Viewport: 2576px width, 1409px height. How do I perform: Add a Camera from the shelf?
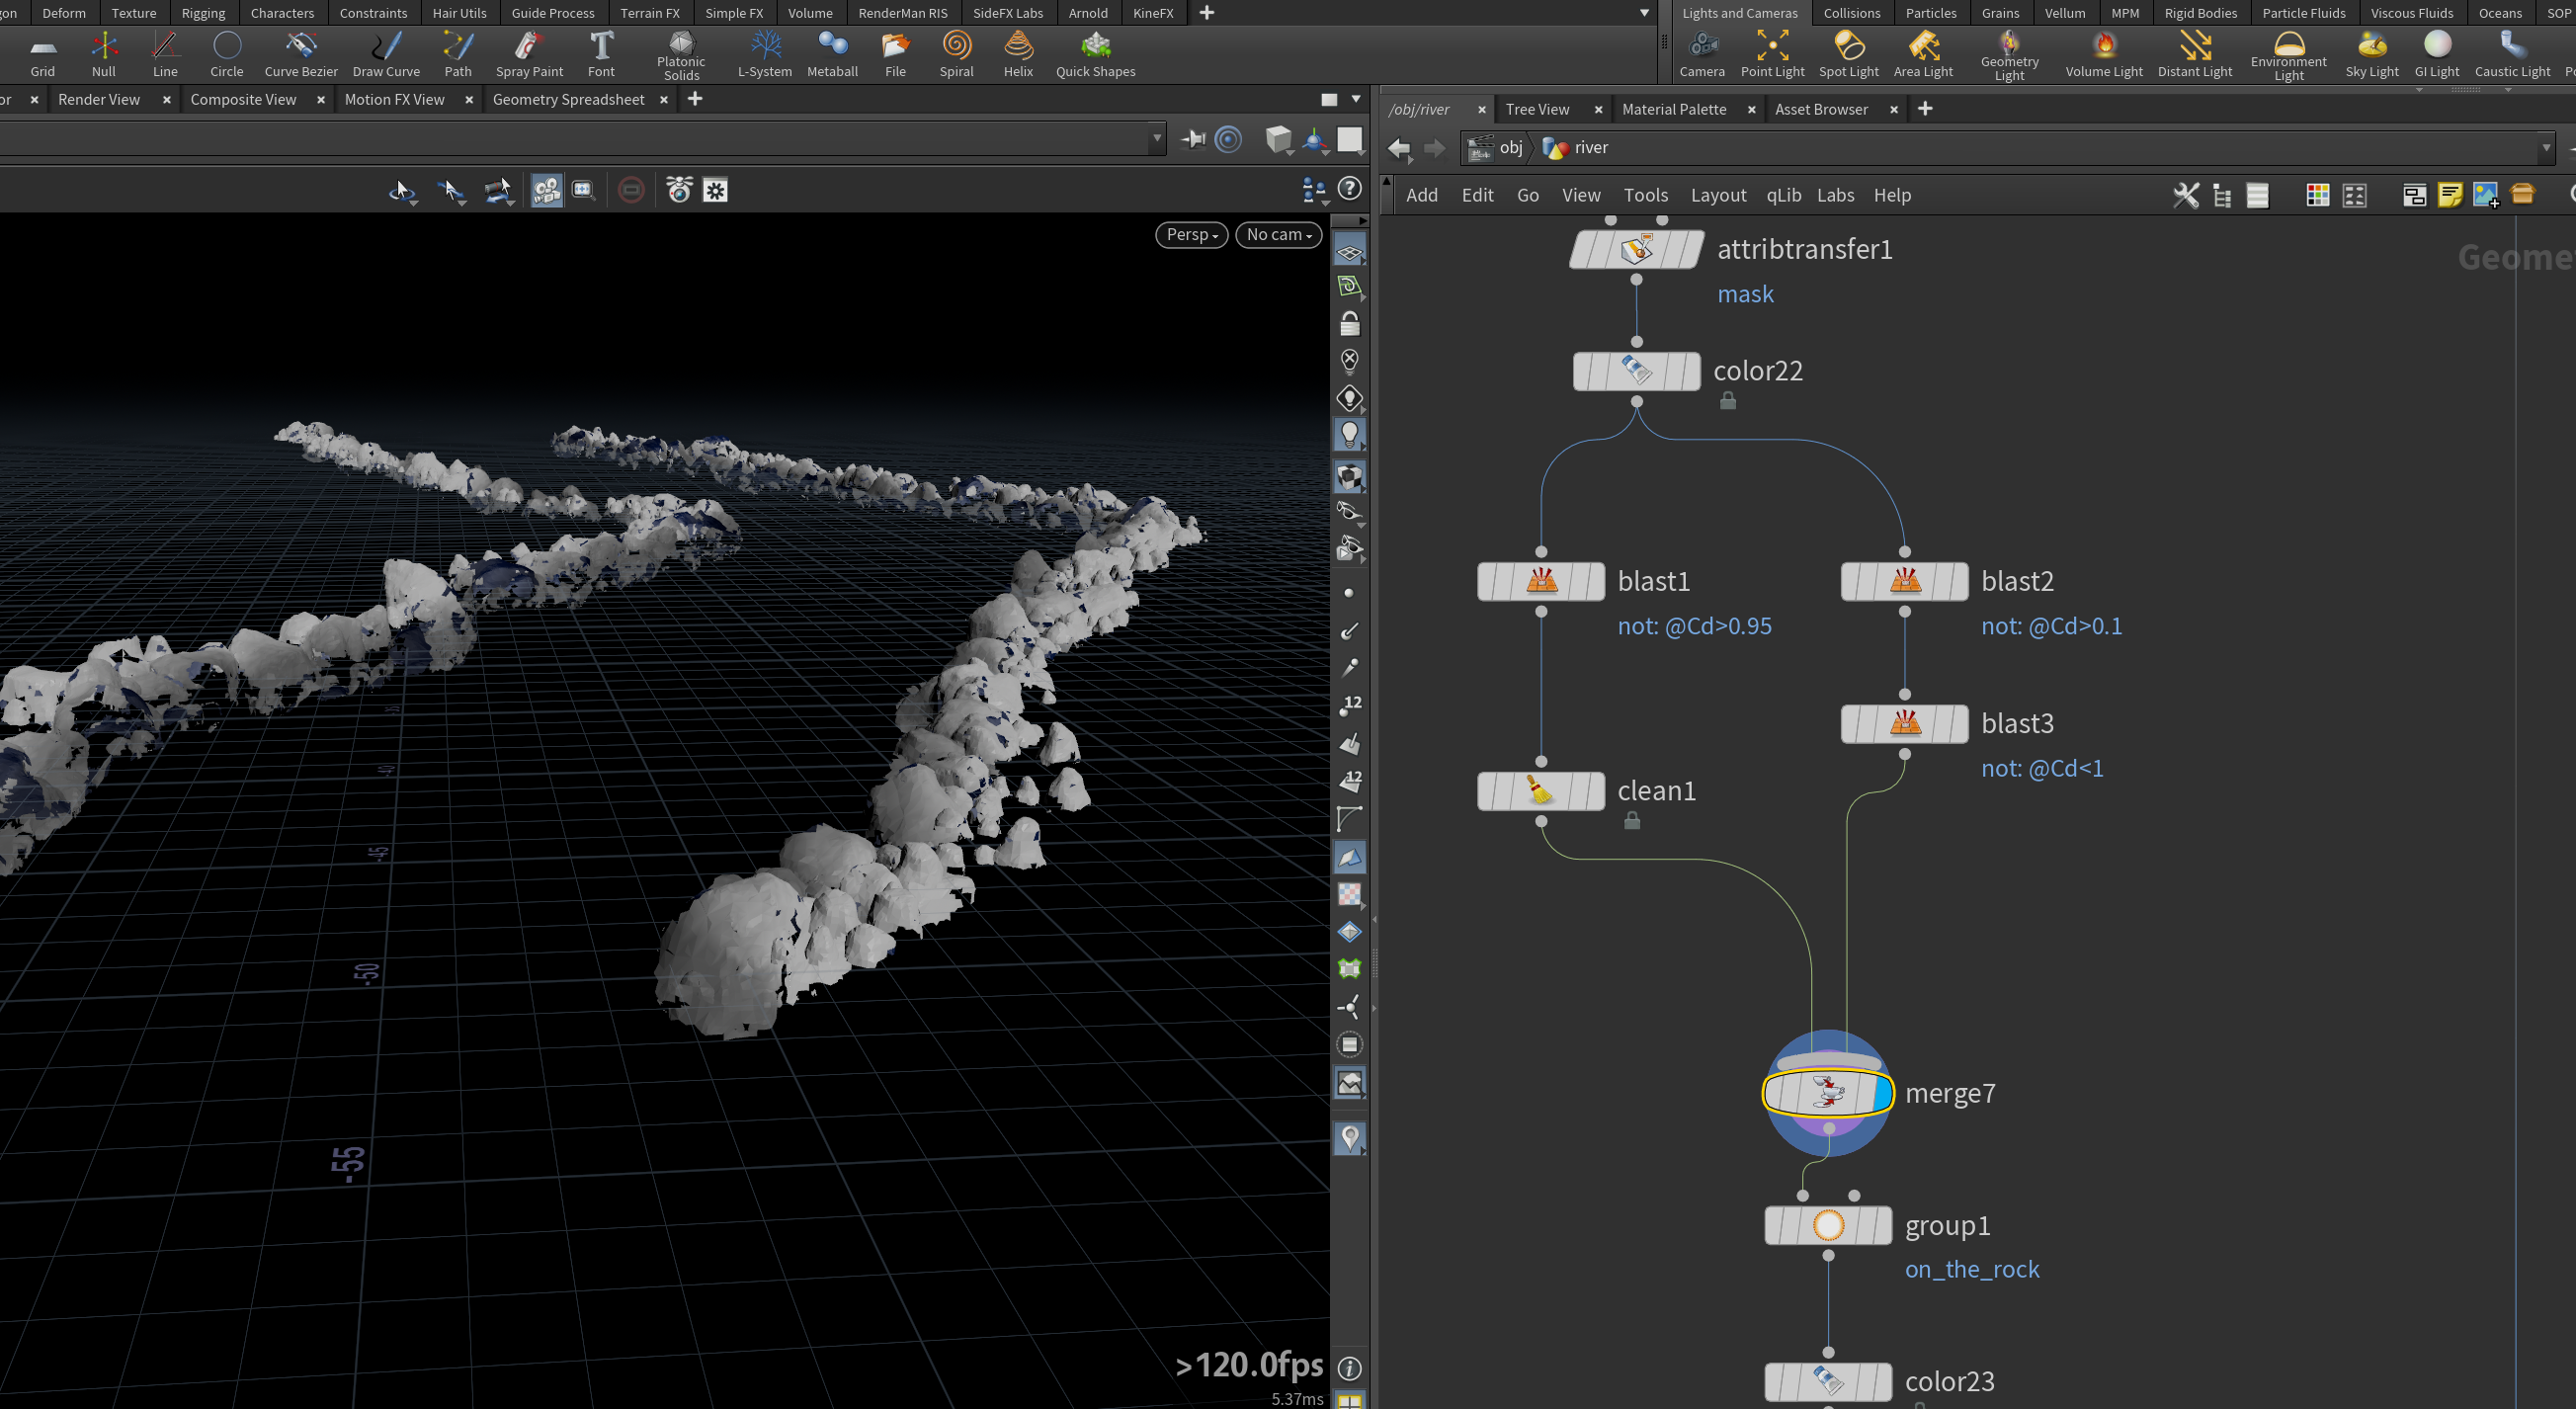[1702, 54]
